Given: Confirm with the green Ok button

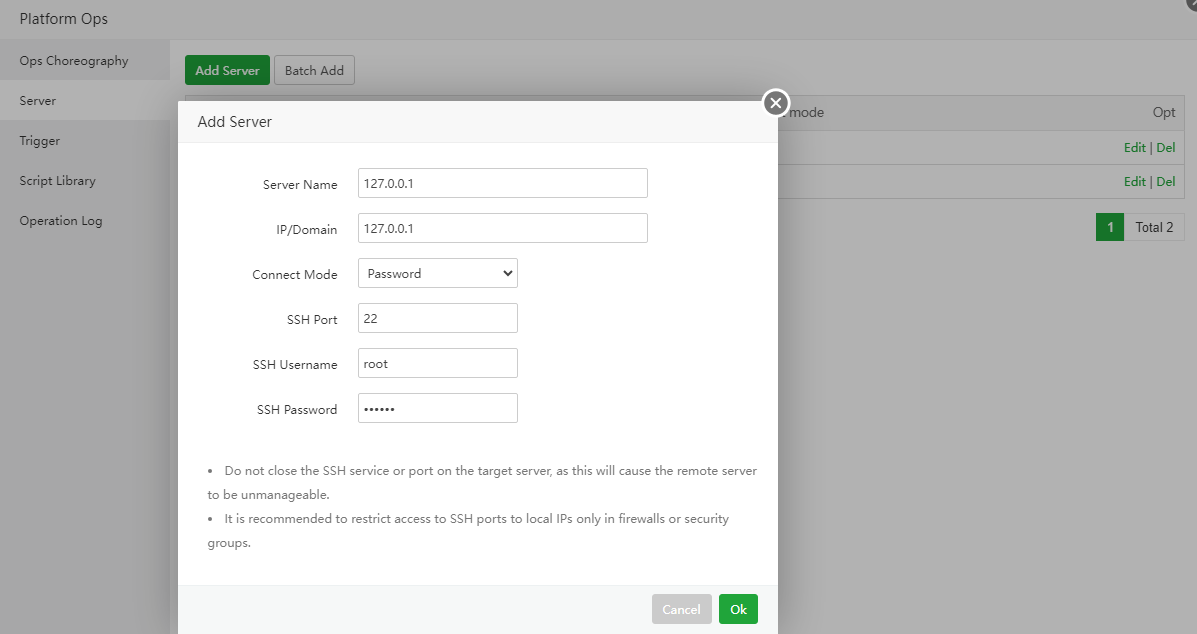Looking at the screenshot, I should point(738,609).
